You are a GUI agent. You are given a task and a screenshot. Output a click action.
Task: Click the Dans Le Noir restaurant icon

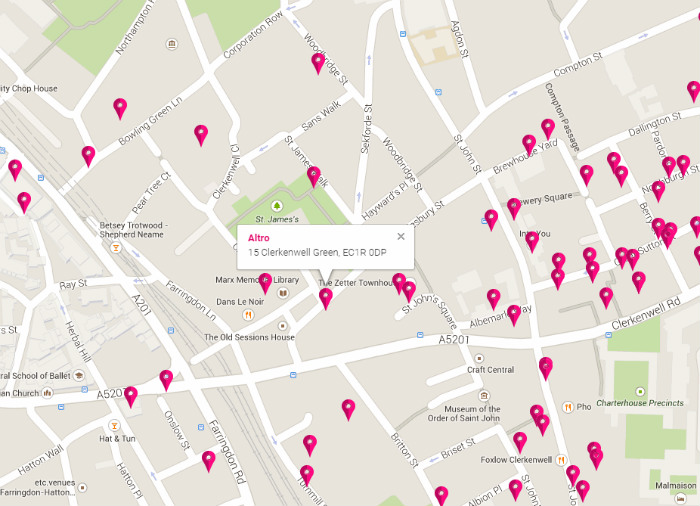point(248,315)
